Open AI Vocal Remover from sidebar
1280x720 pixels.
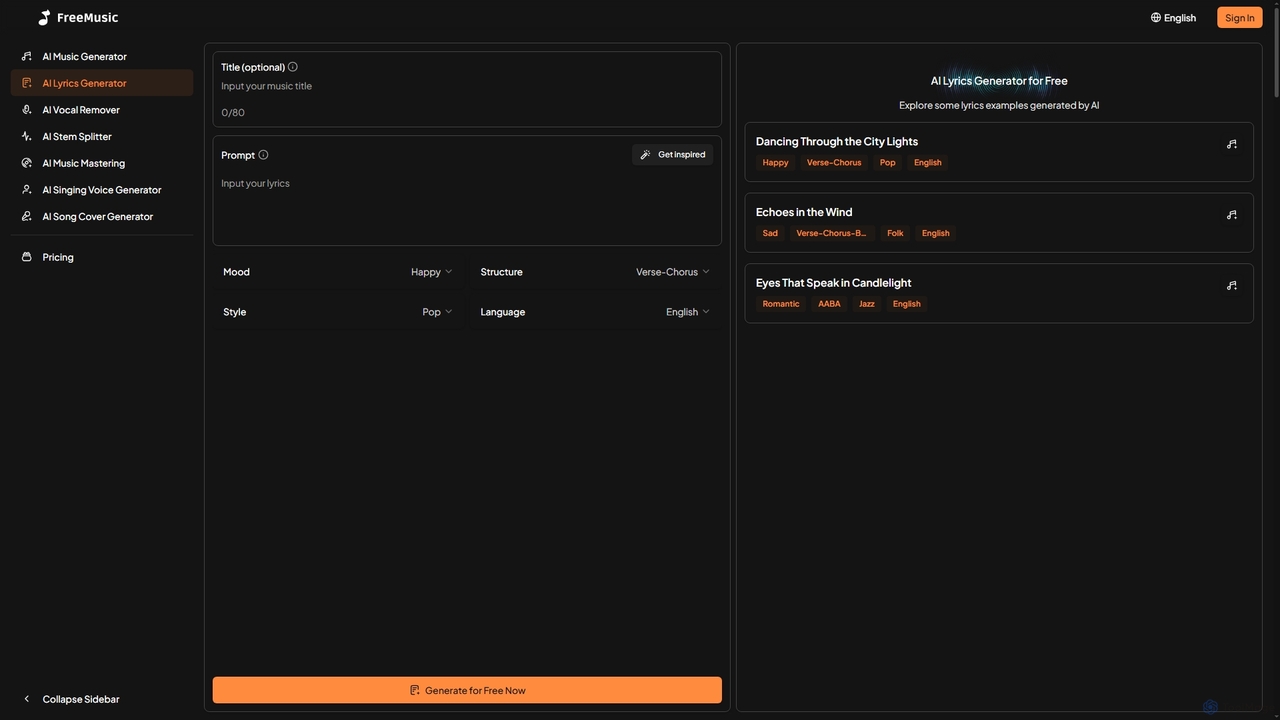tap(102, 110)
